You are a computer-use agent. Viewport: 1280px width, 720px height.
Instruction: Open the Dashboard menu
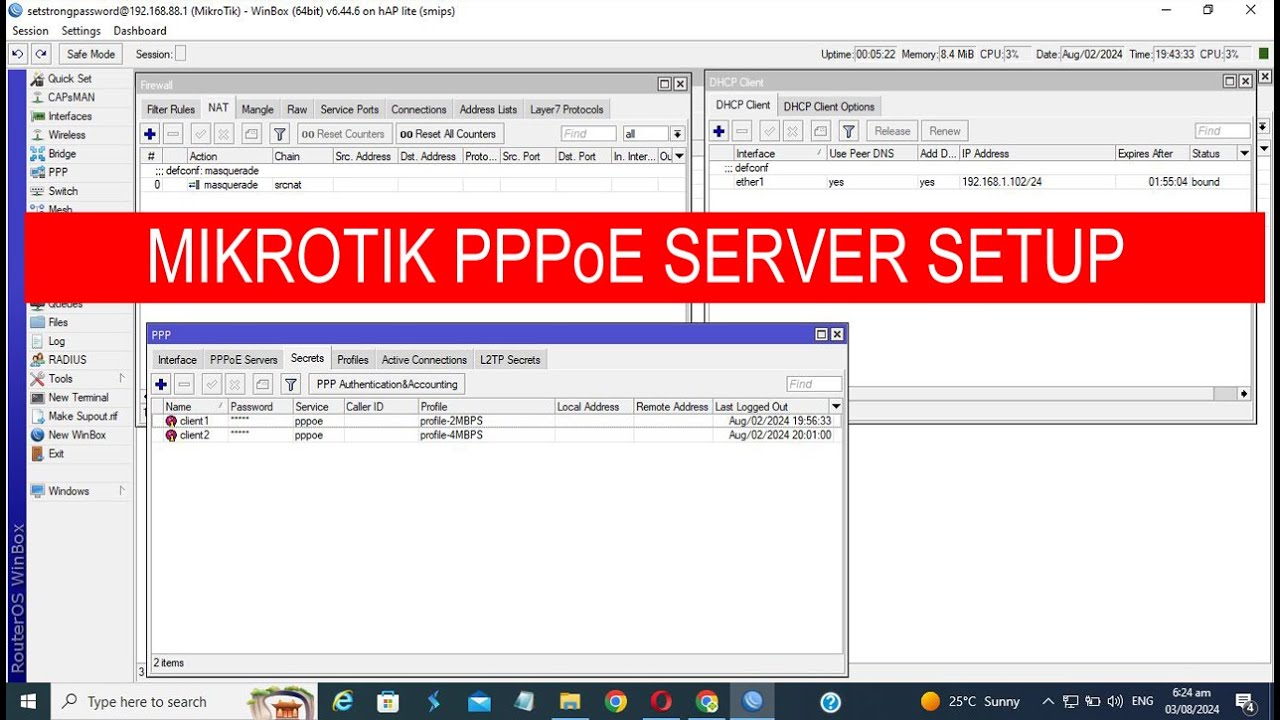pos(140,31)
